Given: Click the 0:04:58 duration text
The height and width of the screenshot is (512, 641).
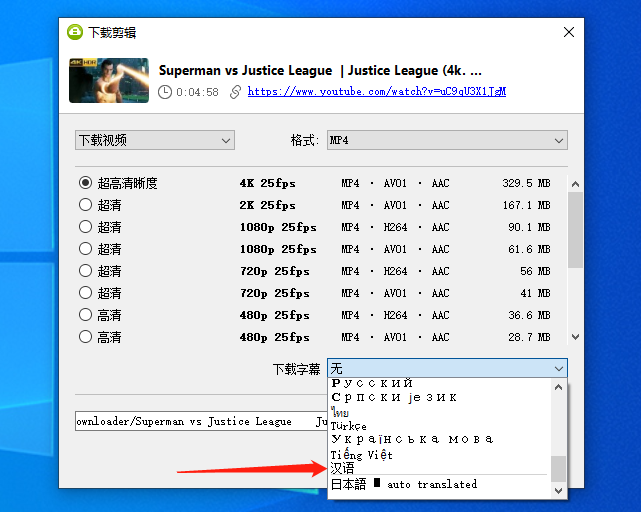Looking at the screenshot, I should [197, 92].
